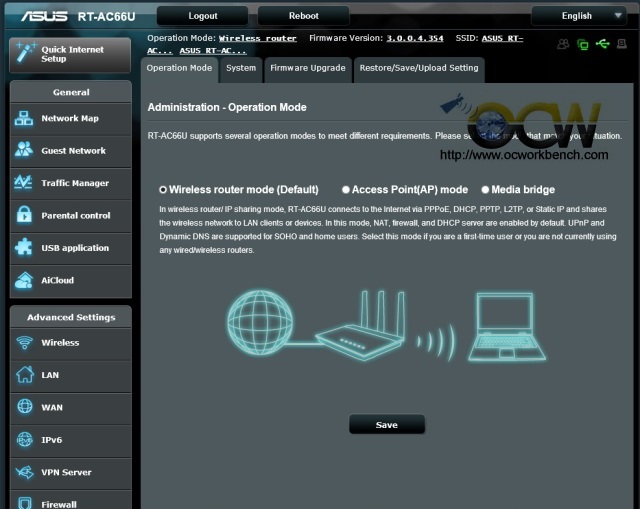This screenshot has height=509, width=640.
Task: Click the USB application puzzle icon
Action: pos(24,247)
